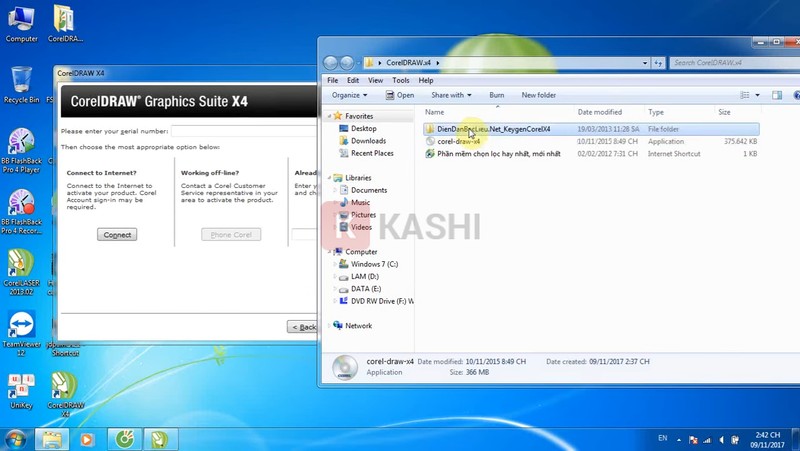Click the EN language indicator
Screen dimensions: 800x451
tap(662, 438)
